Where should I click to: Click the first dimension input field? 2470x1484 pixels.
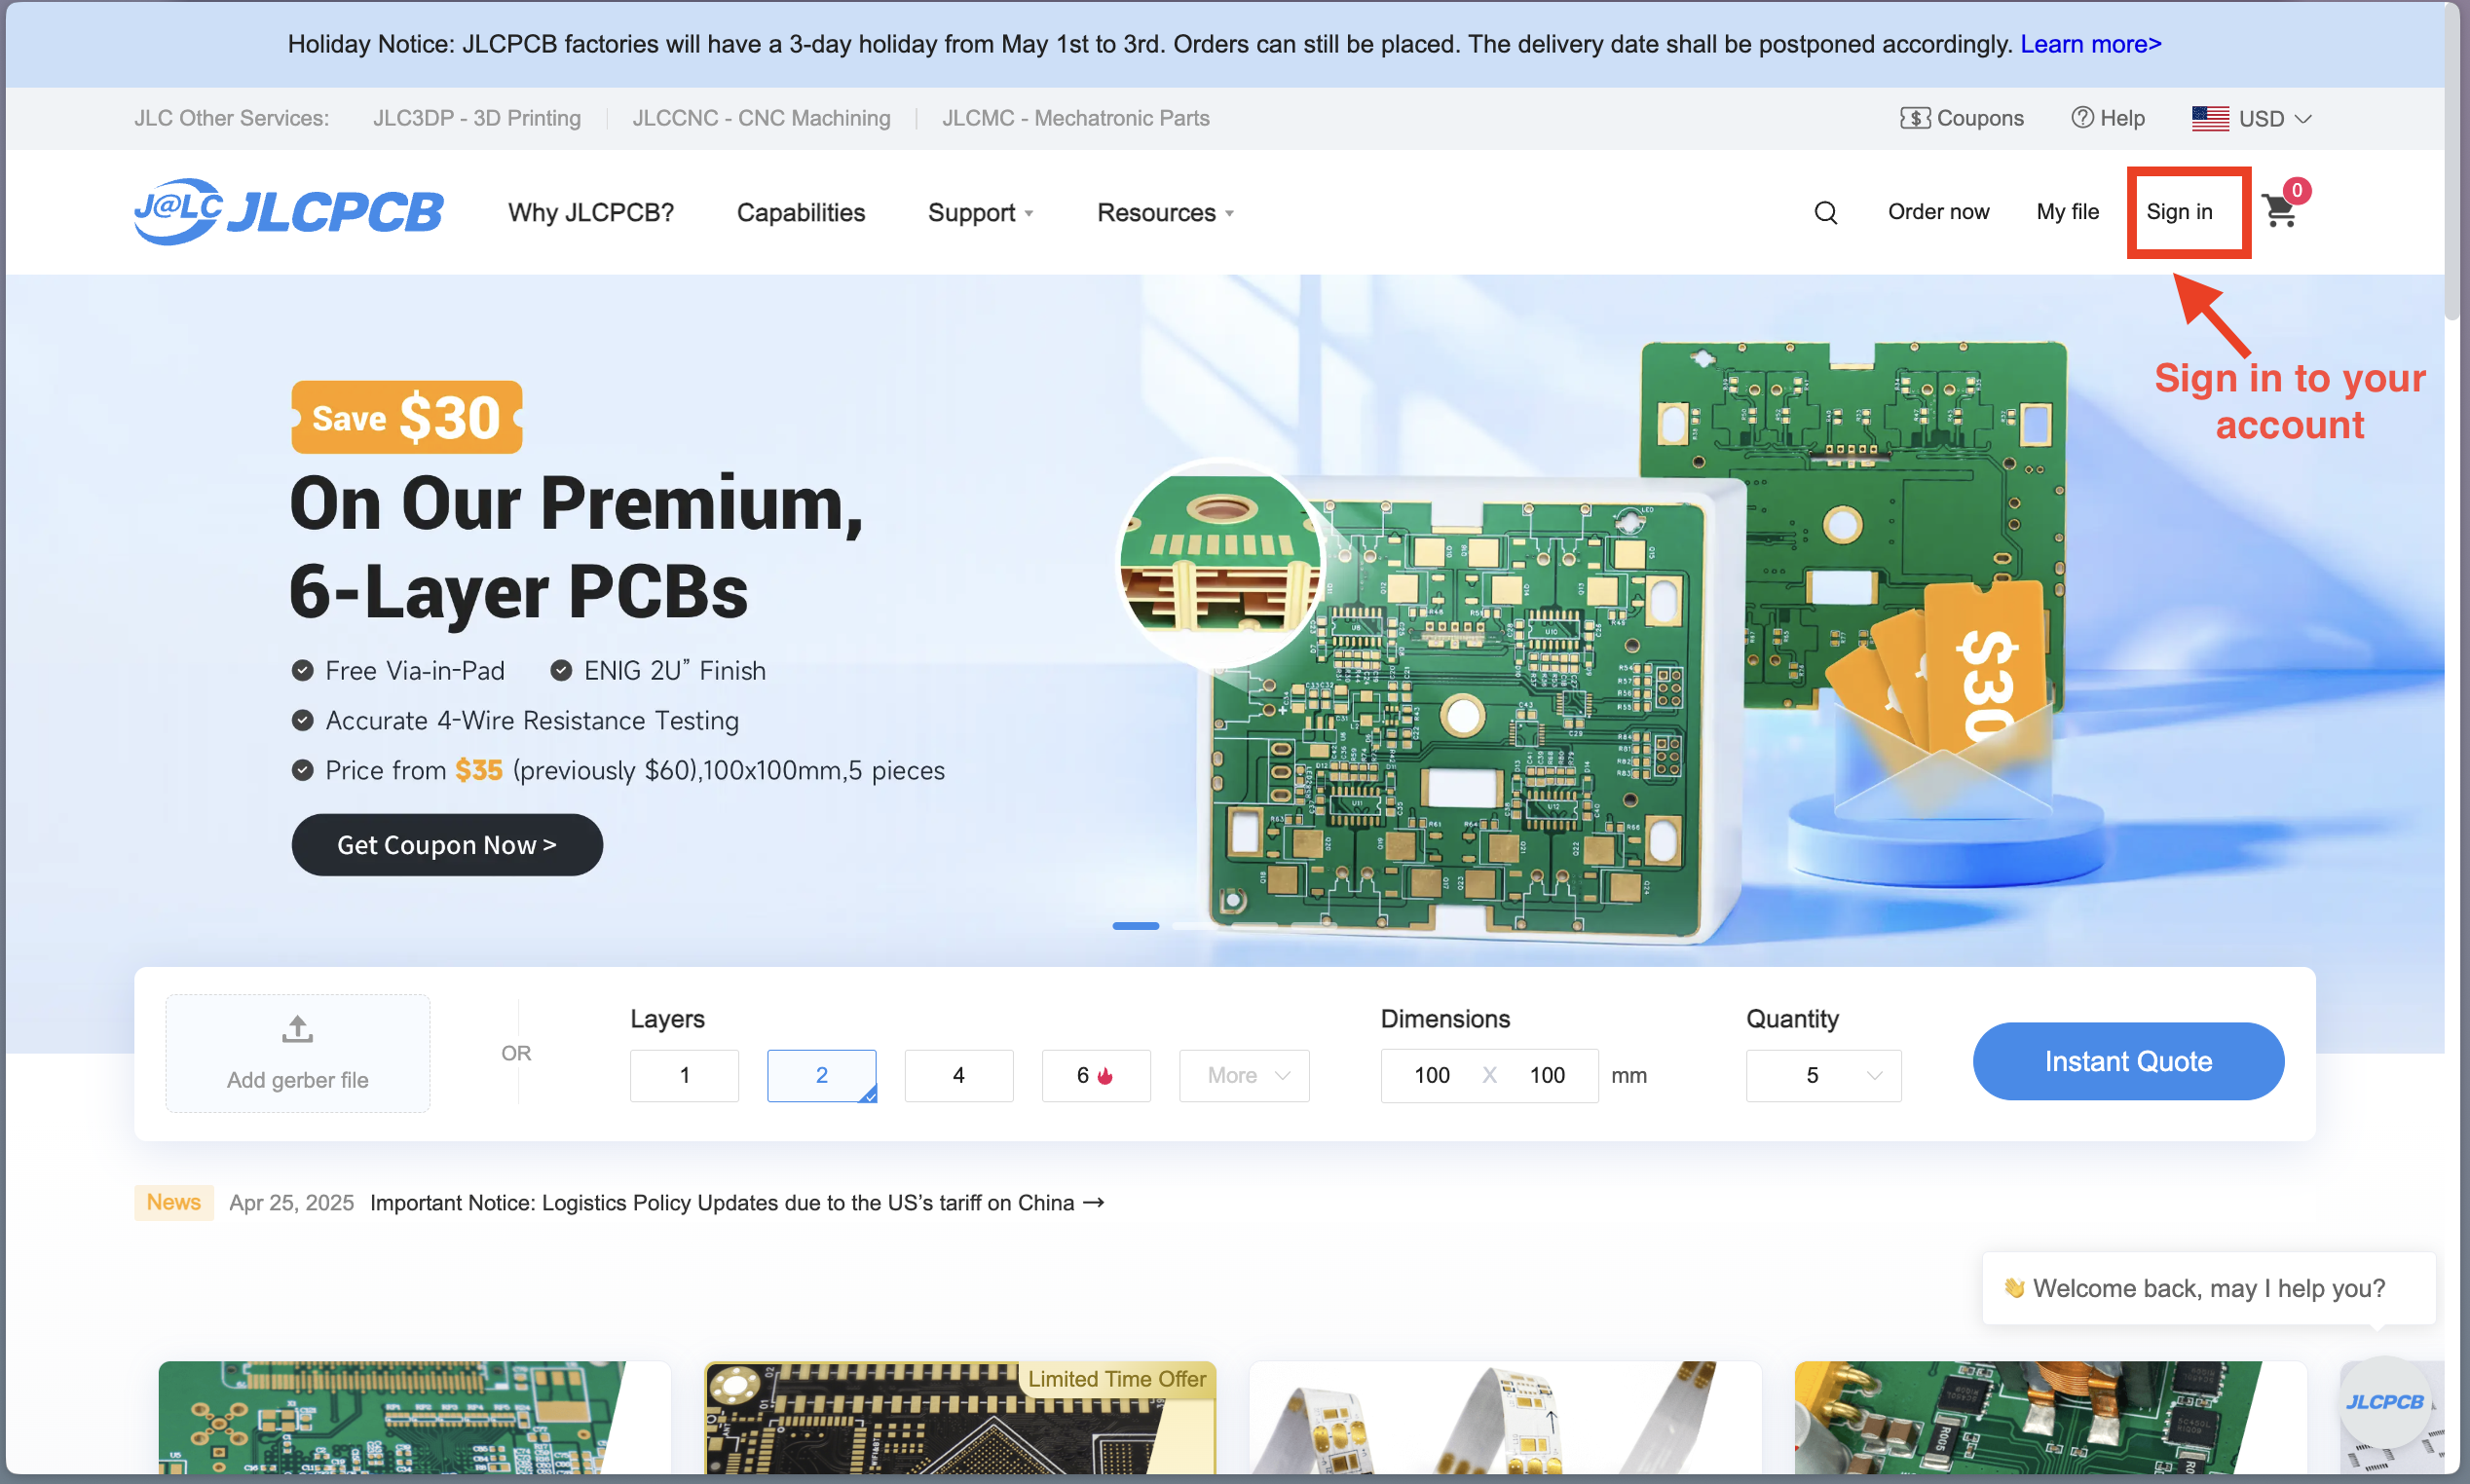[1431, 1076]
